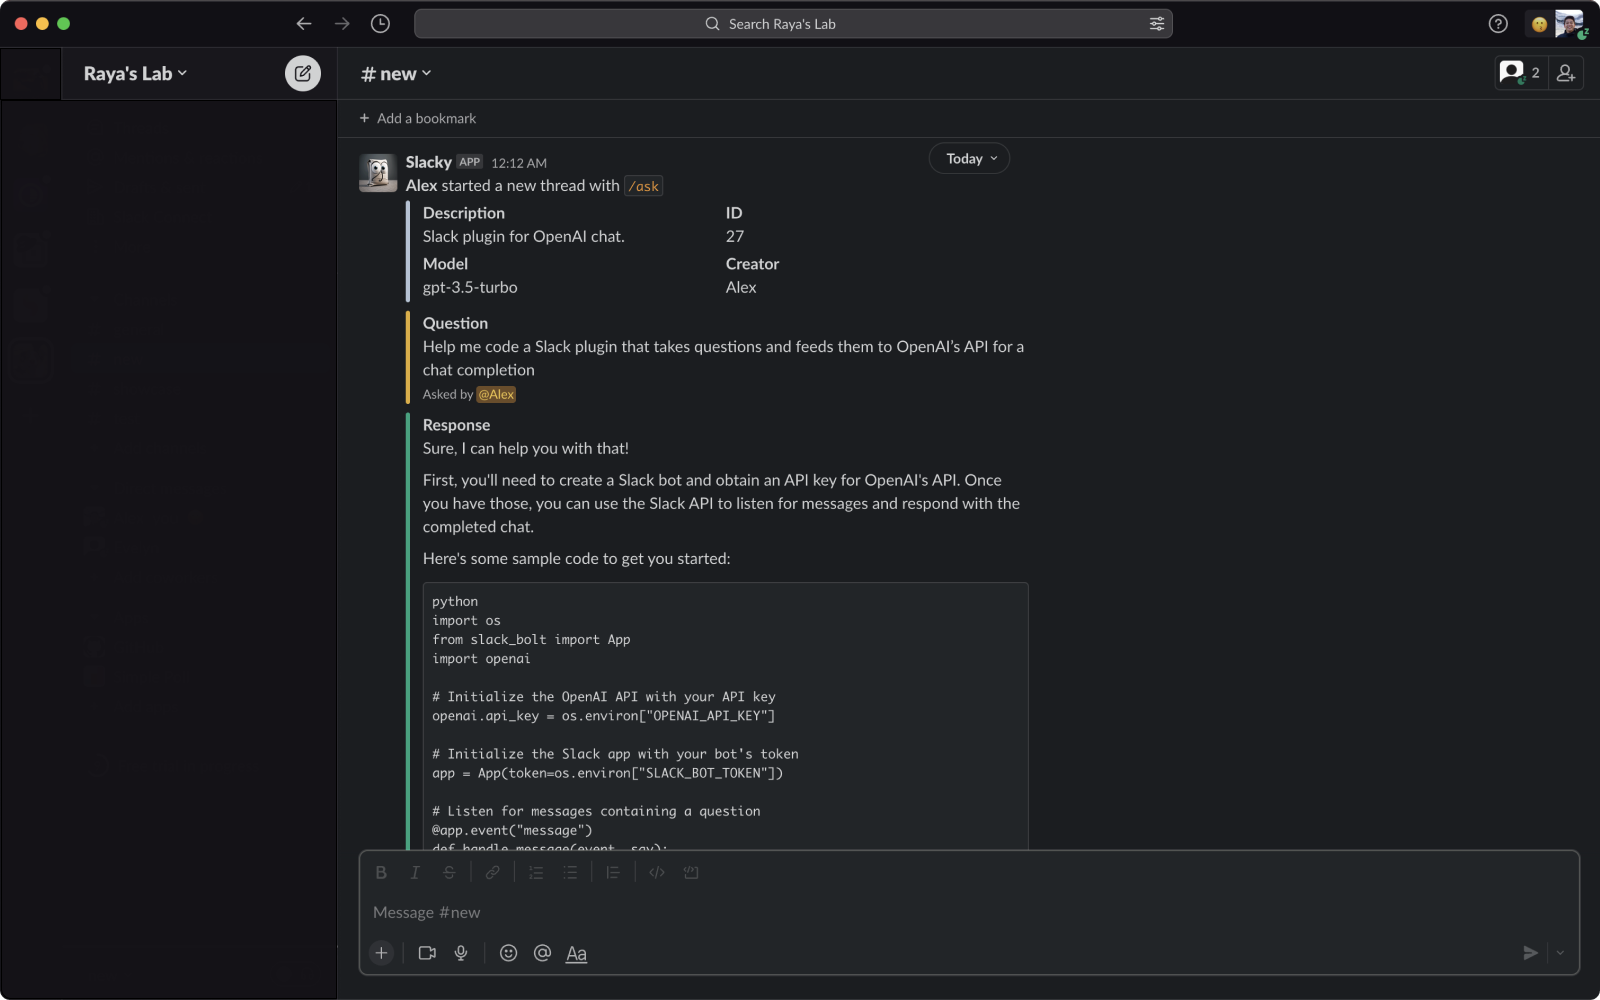
Task: Record a video clip
Action: [427, 953]
